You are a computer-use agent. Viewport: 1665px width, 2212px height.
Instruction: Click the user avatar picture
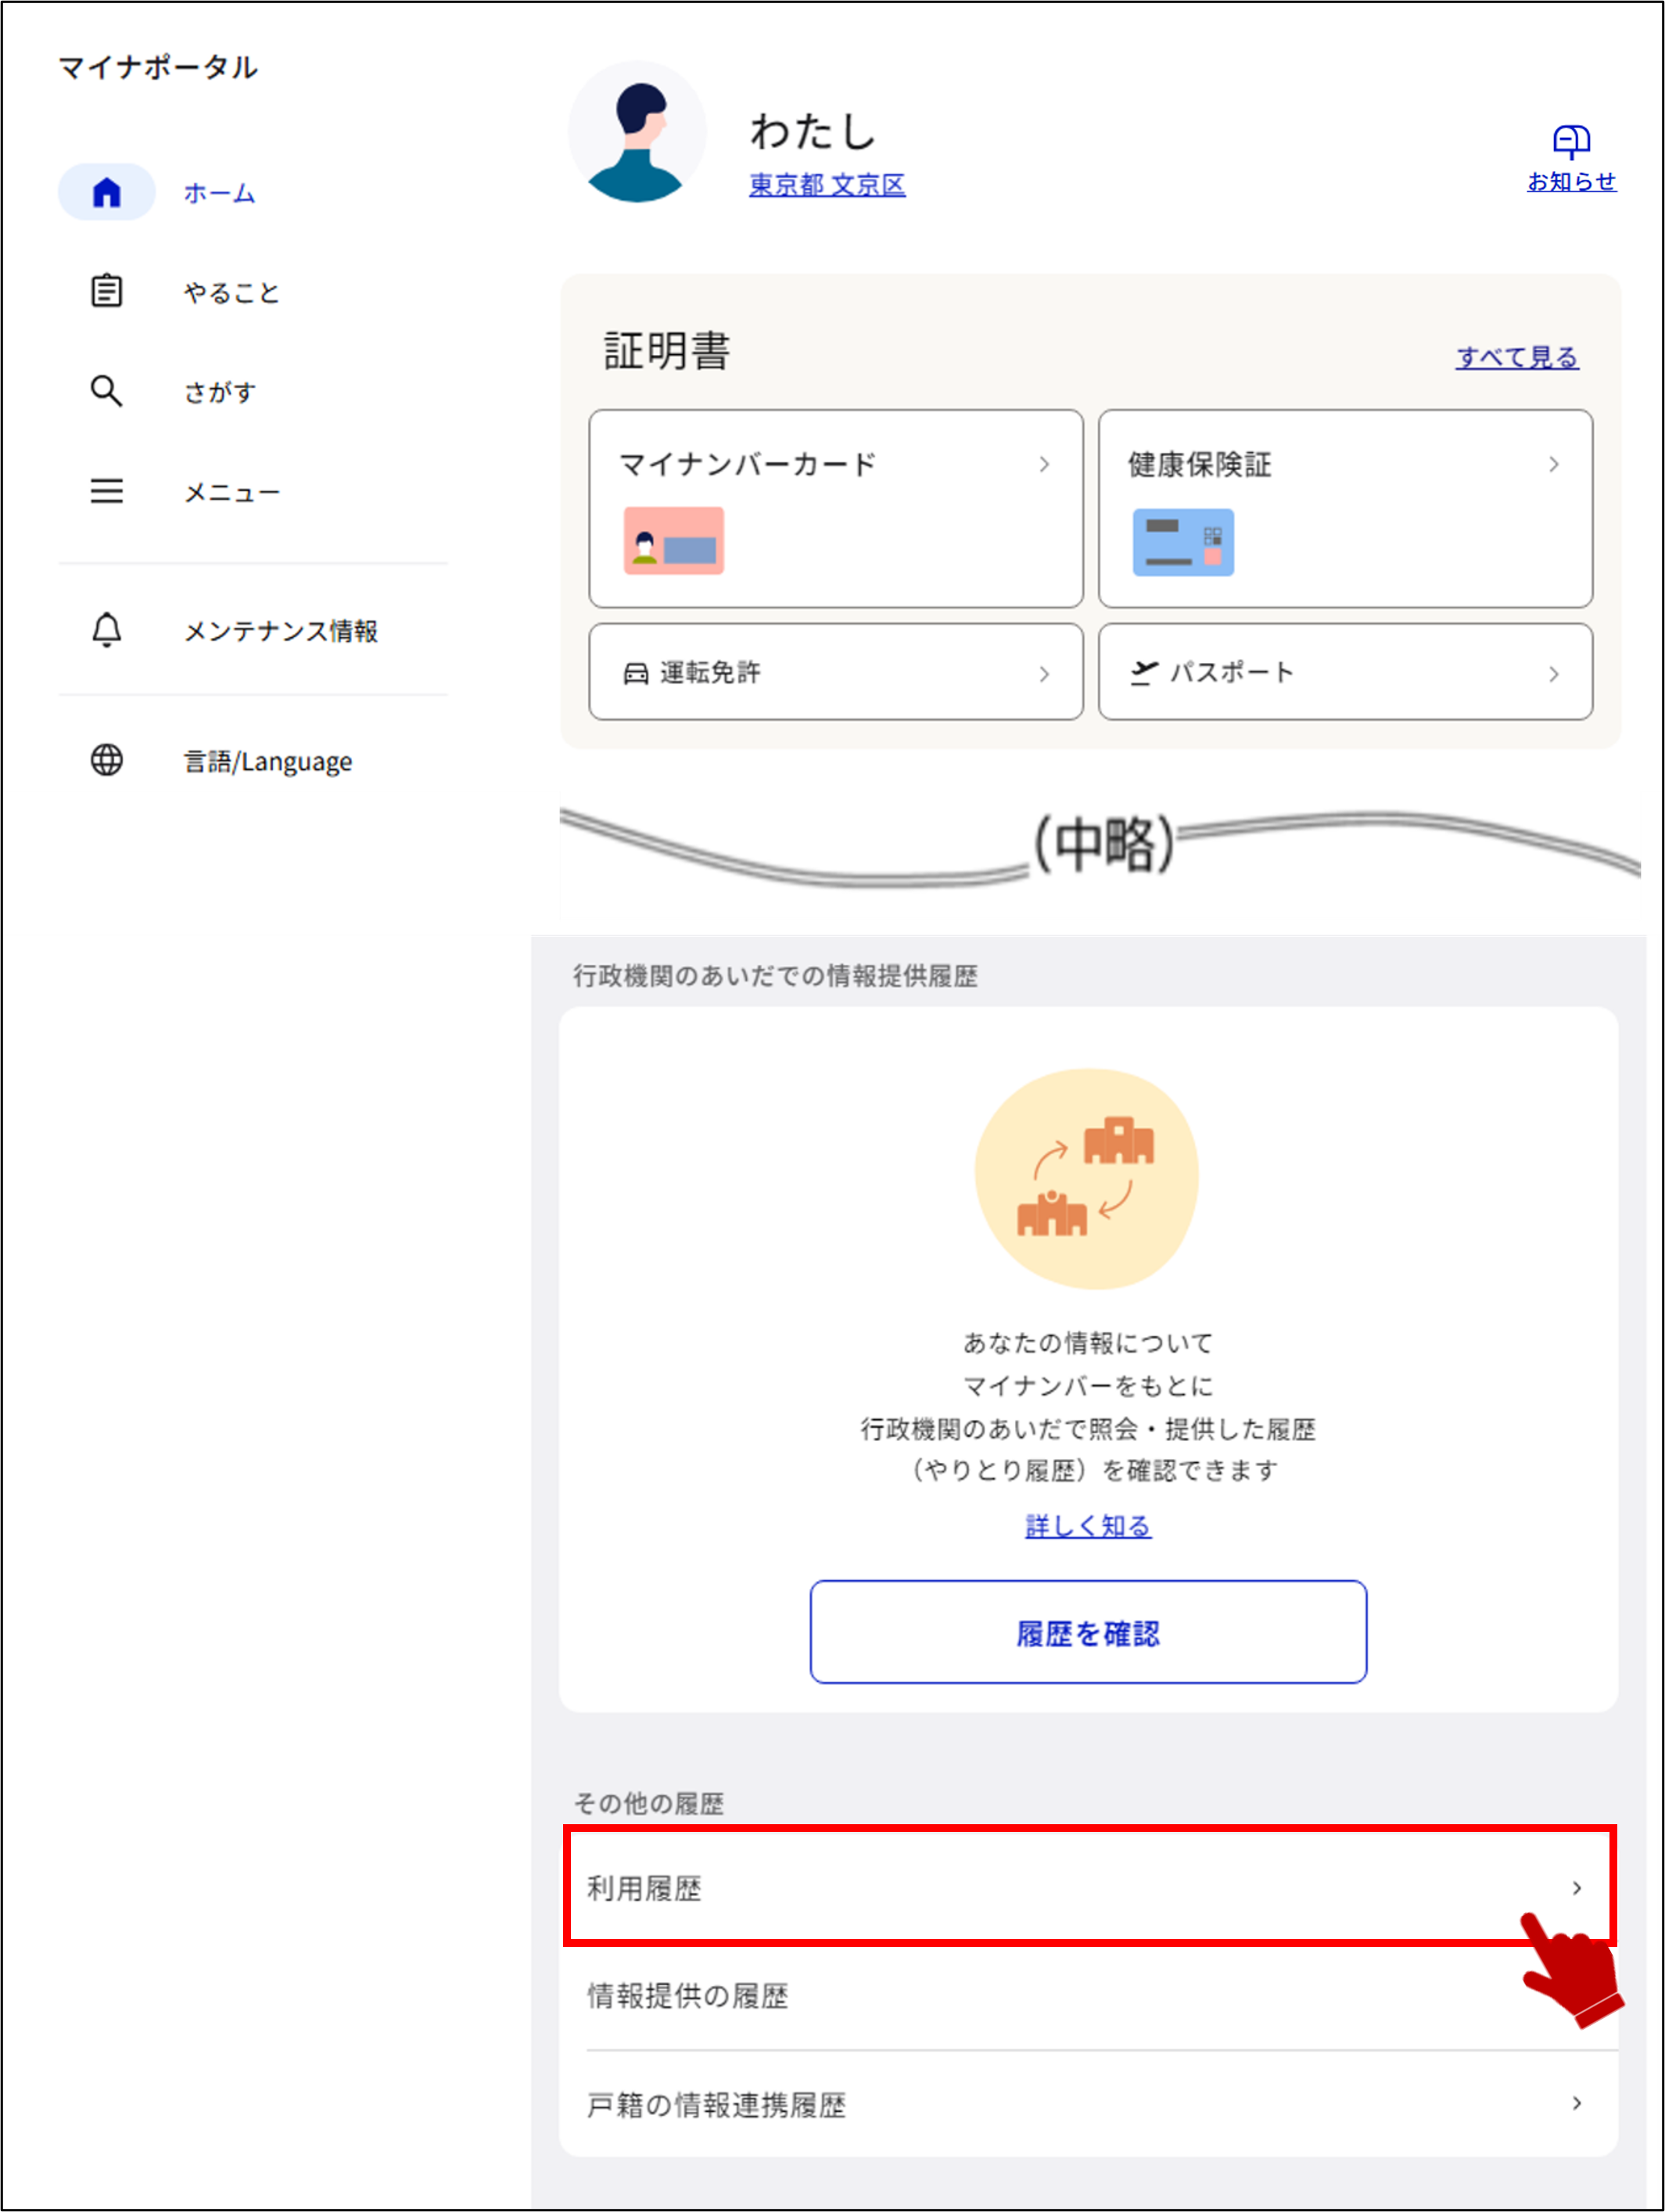click(638, 132)
